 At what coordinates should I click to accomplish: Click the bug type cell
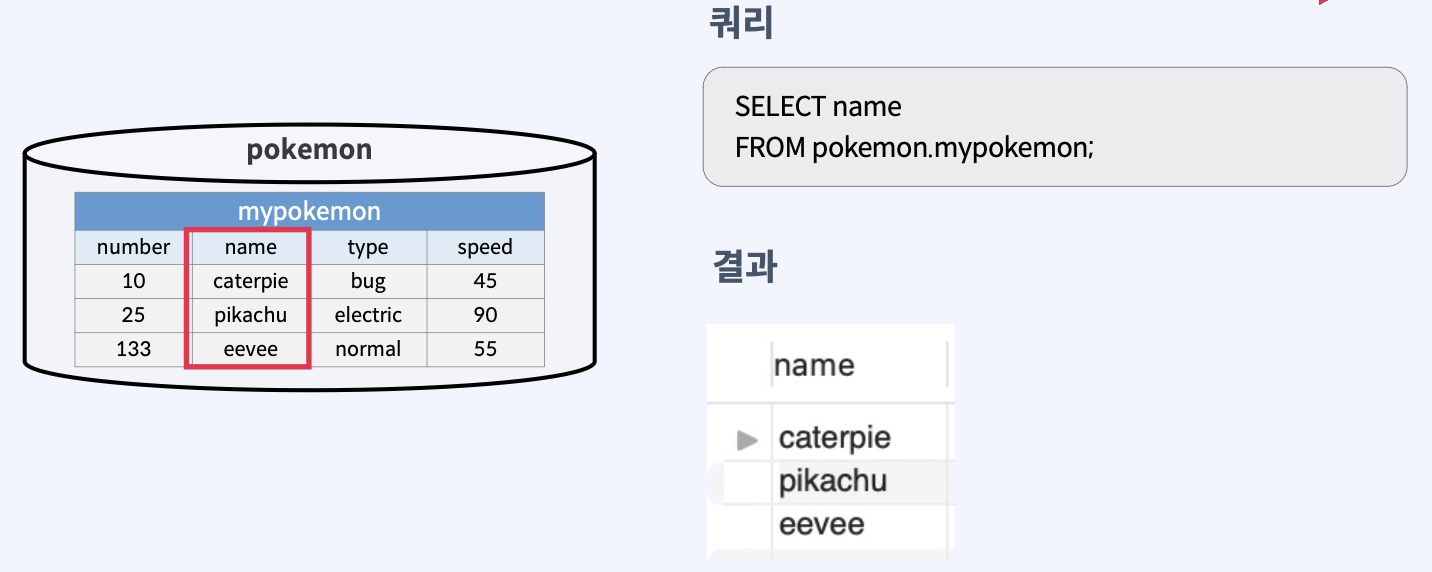tap(367, 281)
